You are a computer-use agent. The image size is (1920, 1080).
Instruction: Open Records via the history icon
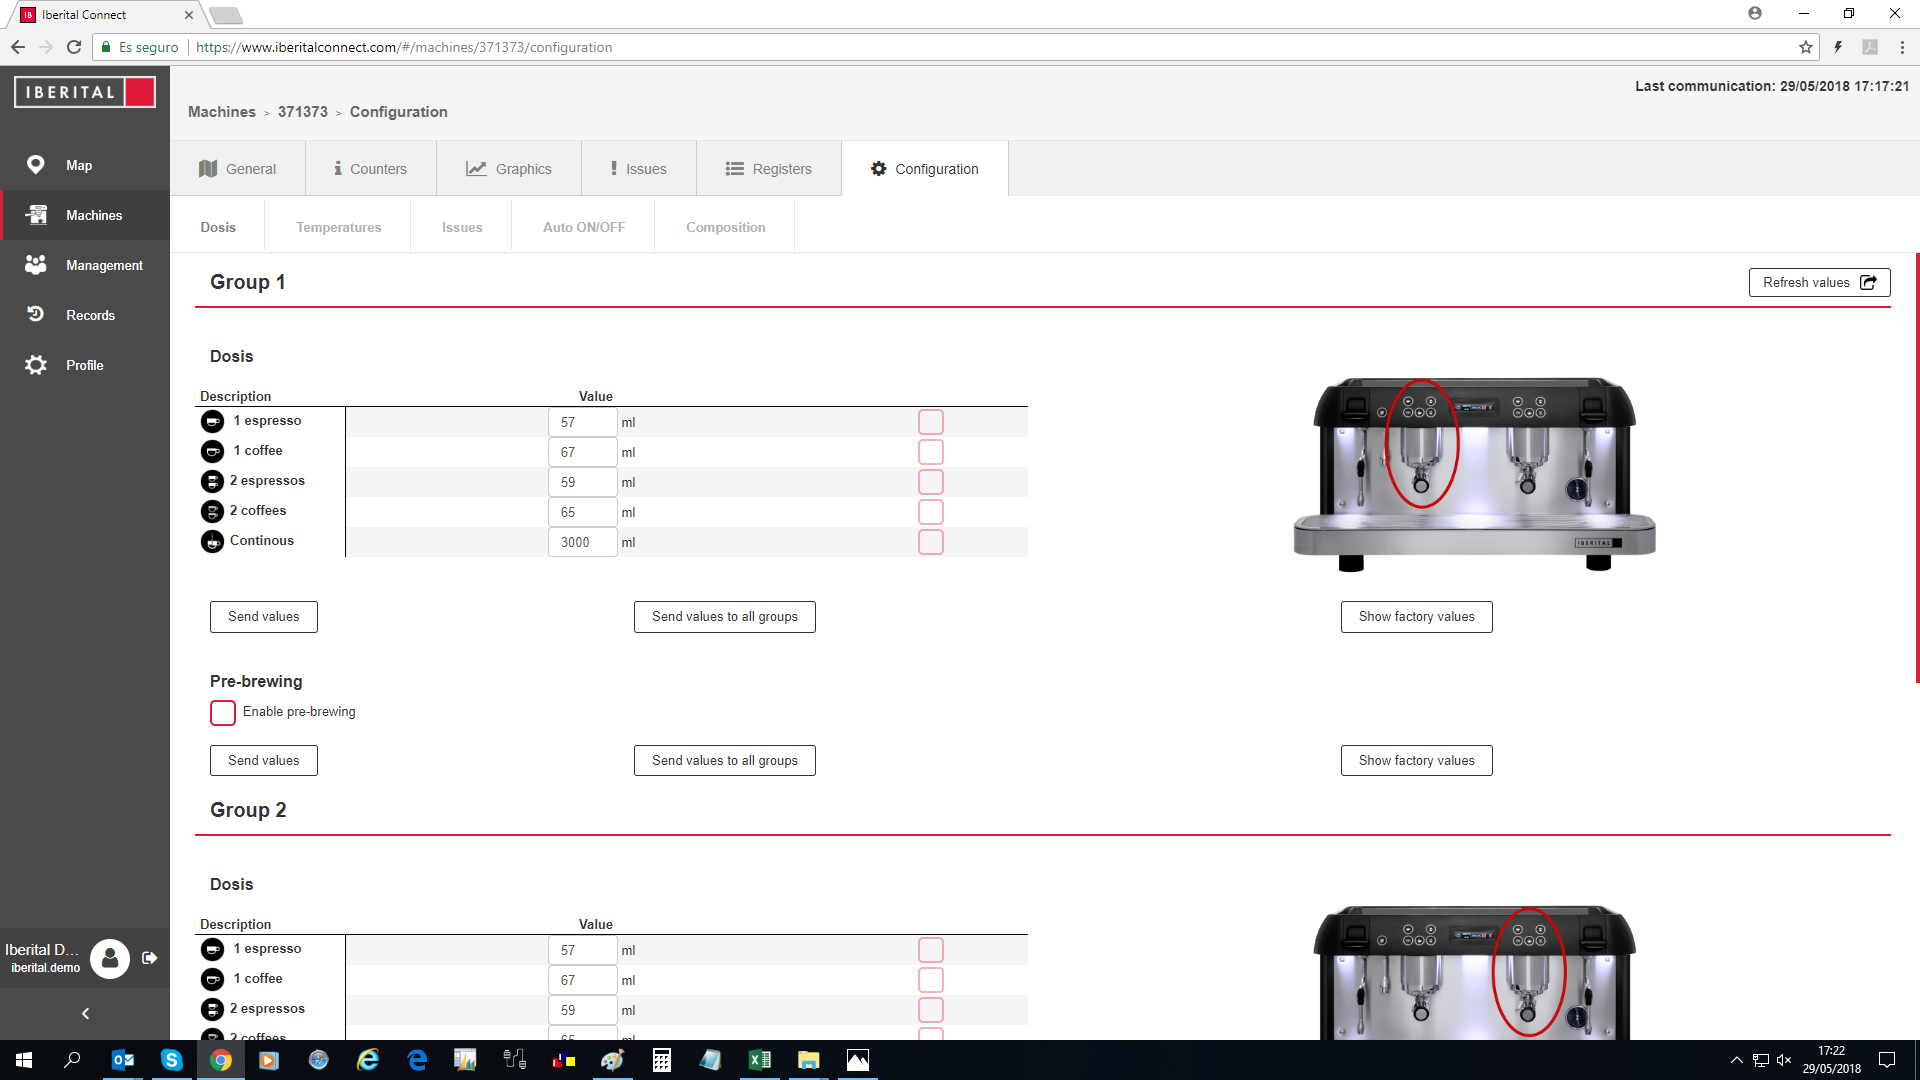(x=36, y=314)
